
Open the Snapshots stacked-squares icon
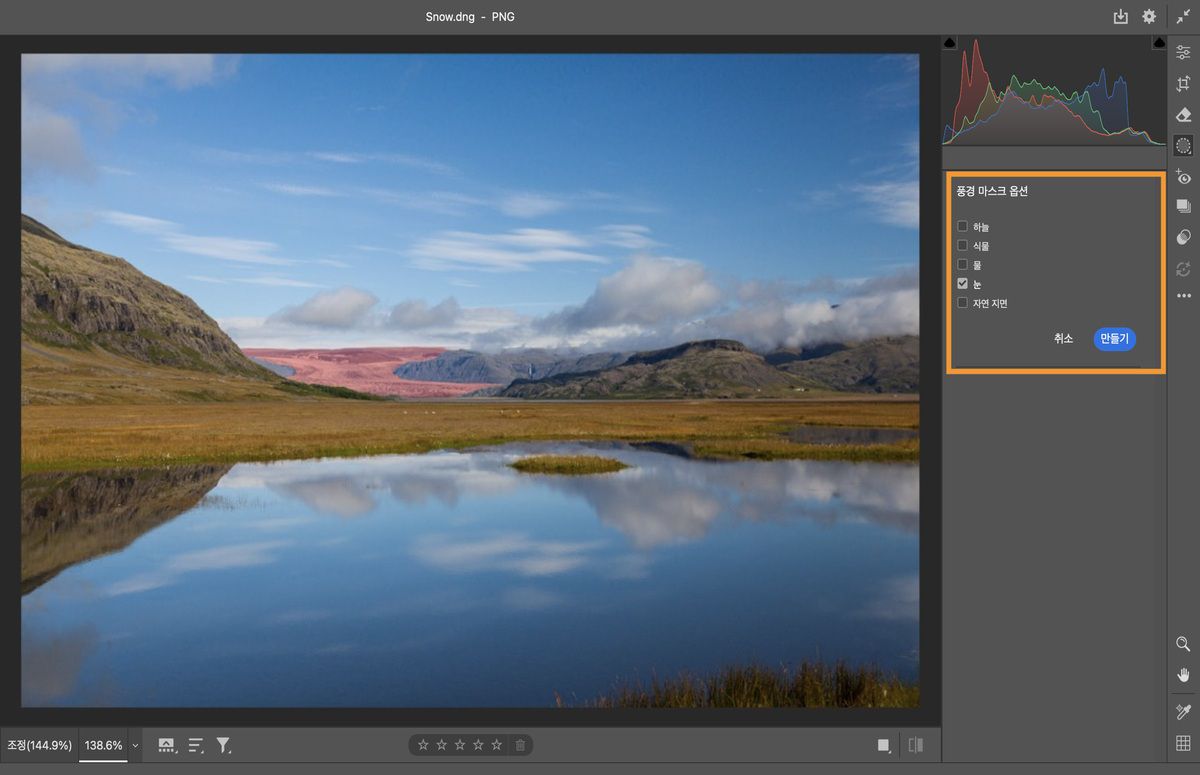pyautogui.click(x=1183, y=206)
